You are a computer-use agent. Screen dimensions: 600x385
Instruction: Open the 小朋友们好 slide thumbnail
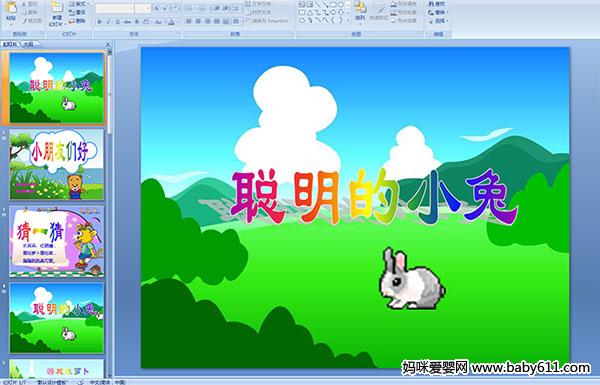[57, 164]
